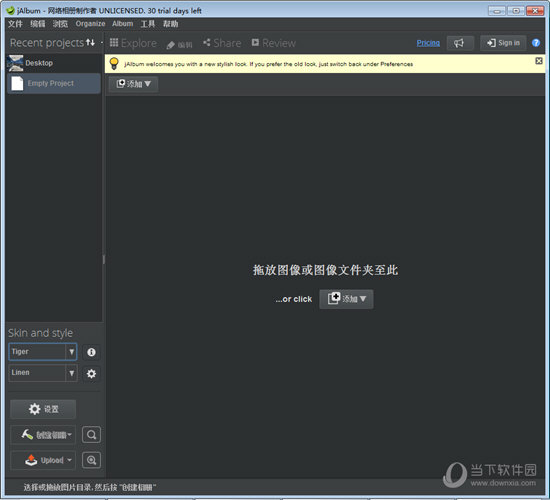The image size is (550, 500).
Task: Click the Upload dropdown button
Action: [43, 460]
